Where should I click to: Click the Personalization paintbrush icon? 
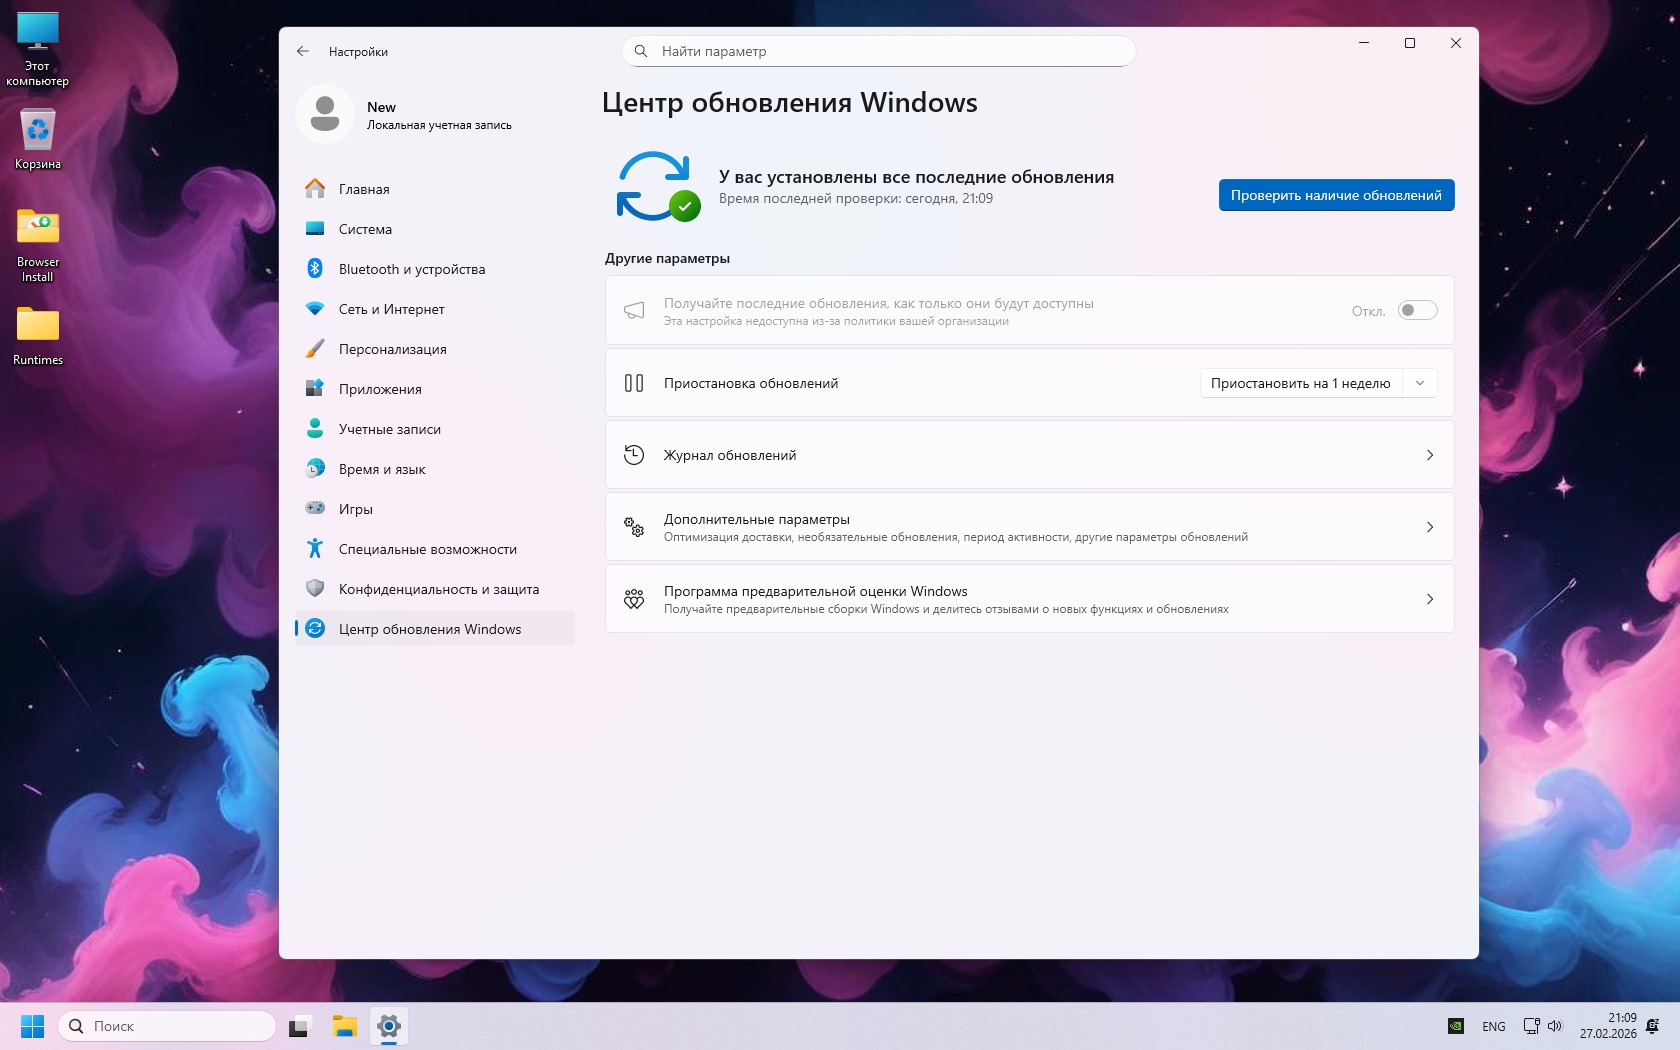tap(315, 349)
